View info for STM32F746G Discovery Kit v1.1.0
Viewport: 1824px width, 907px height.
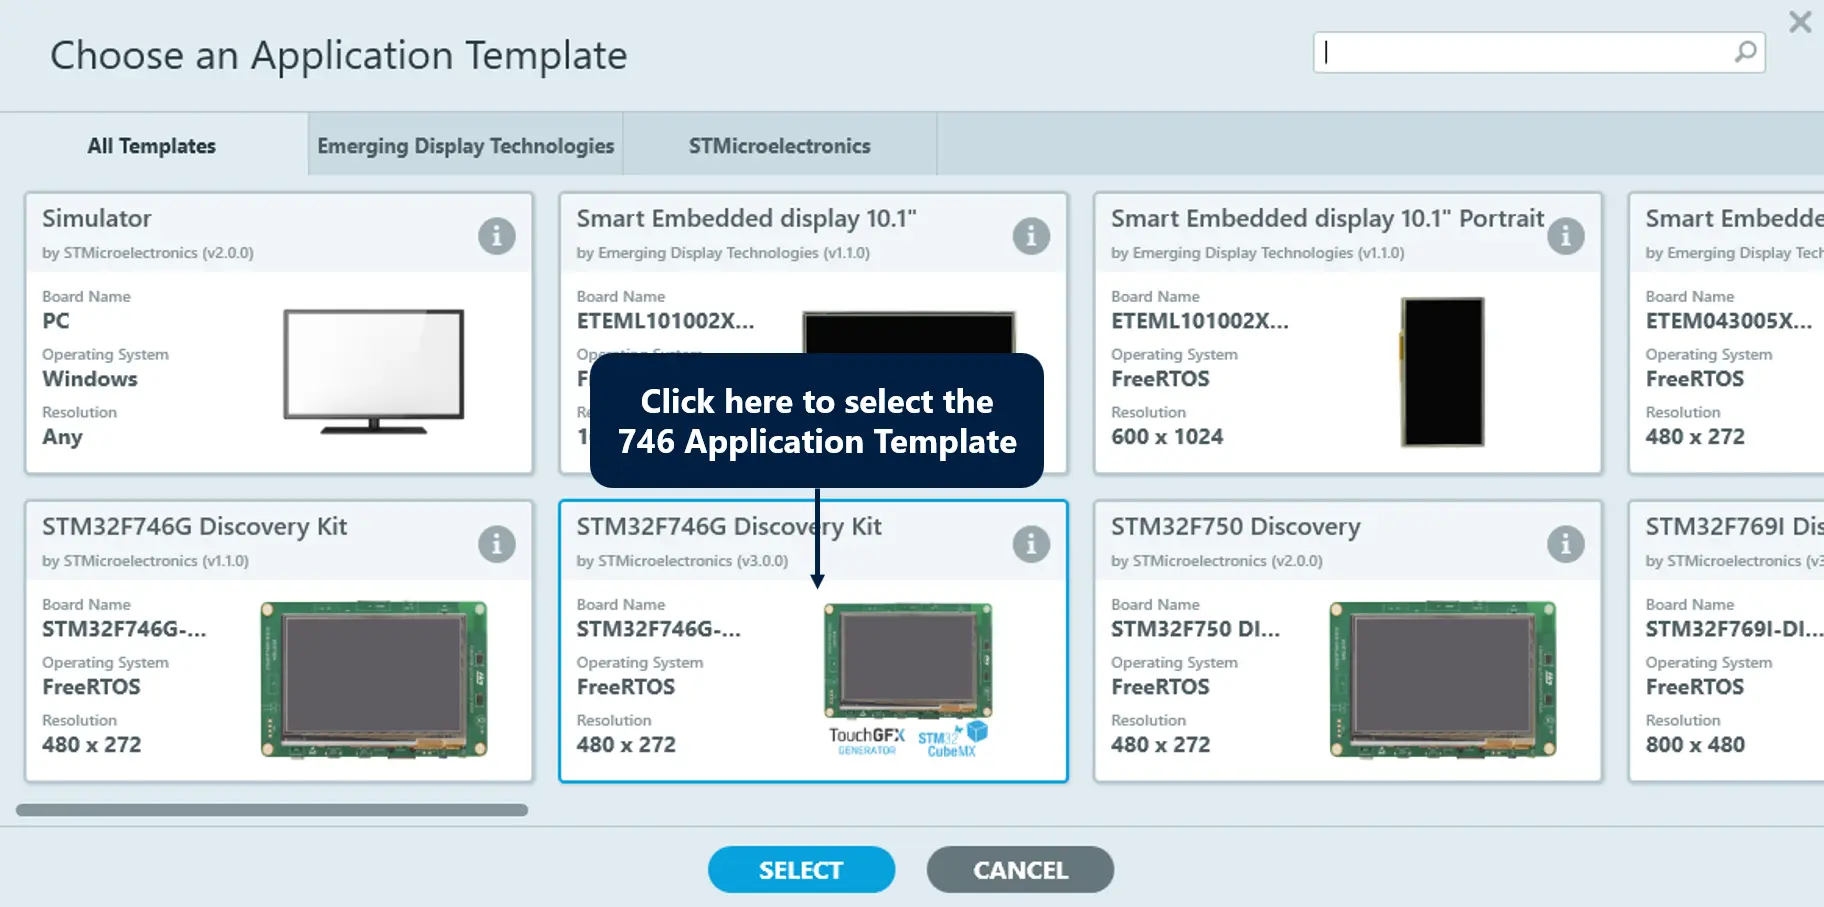point(497,544)
